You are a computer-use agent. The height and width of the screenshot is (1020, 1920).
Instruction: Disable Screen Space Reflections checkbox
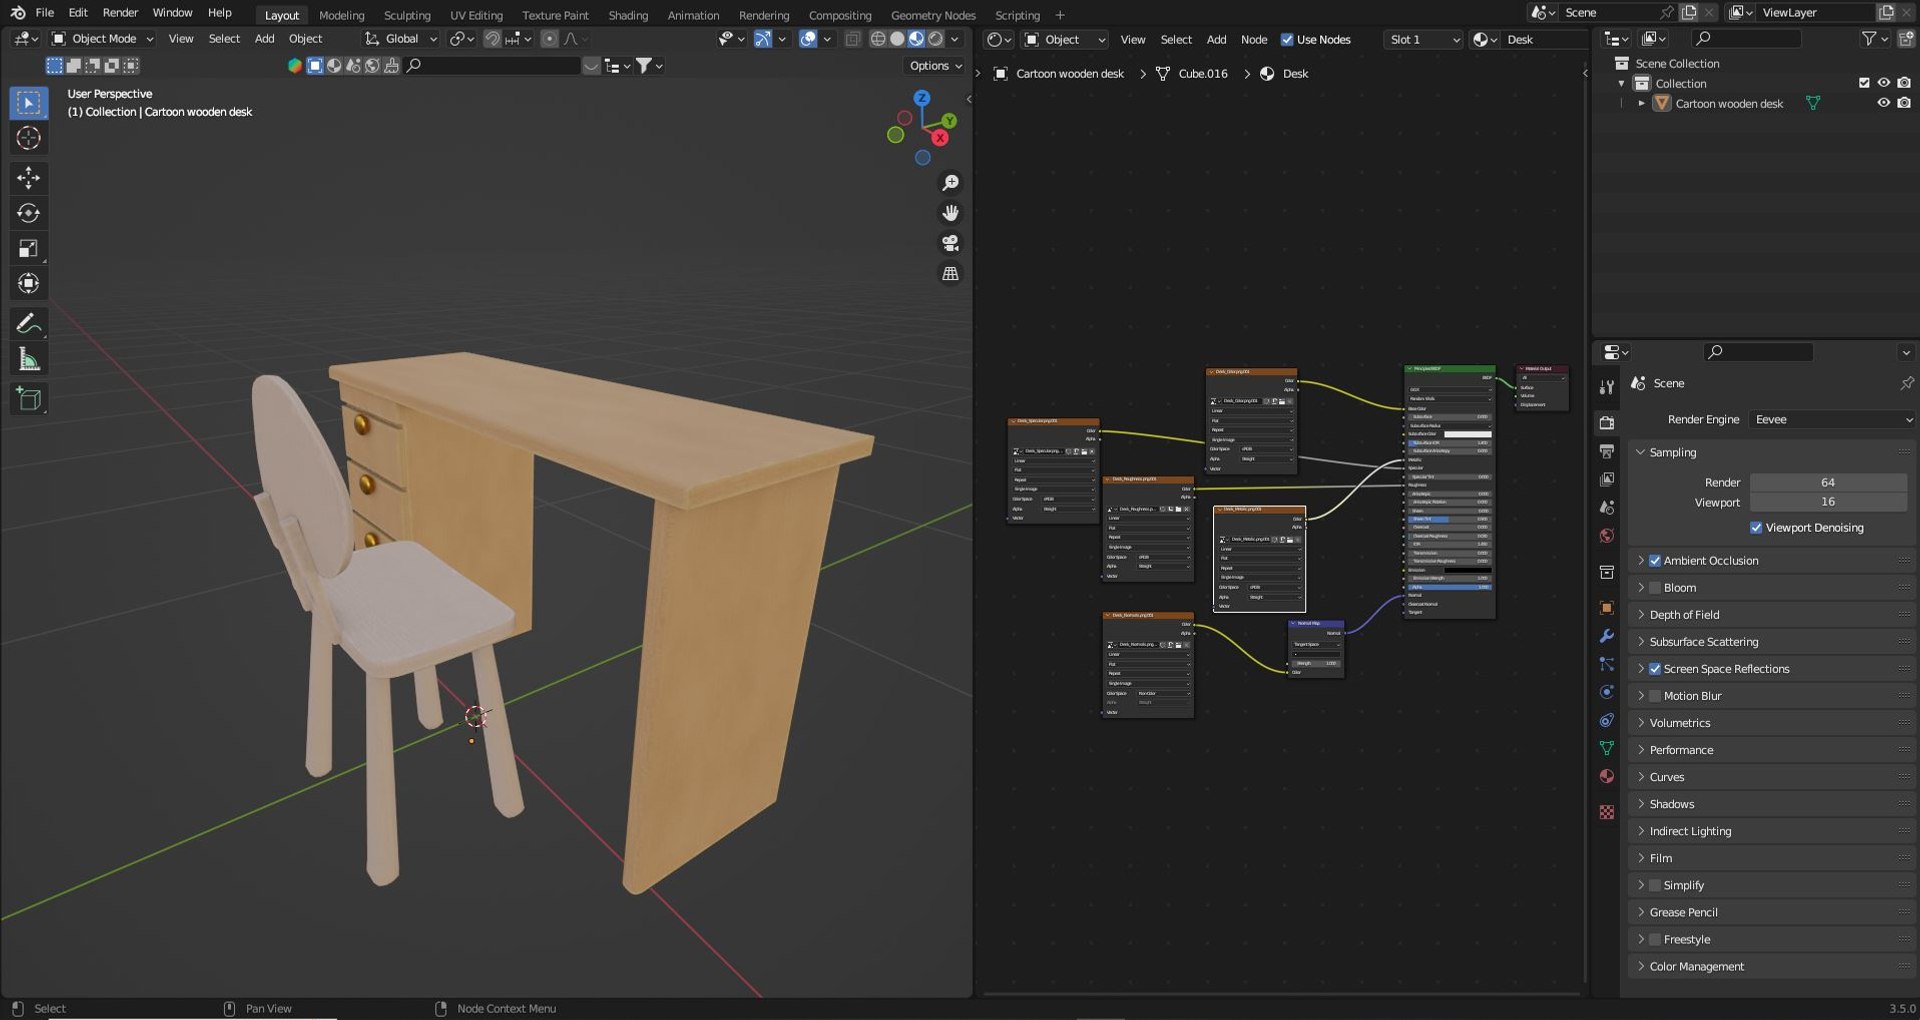coord(1655,668)
